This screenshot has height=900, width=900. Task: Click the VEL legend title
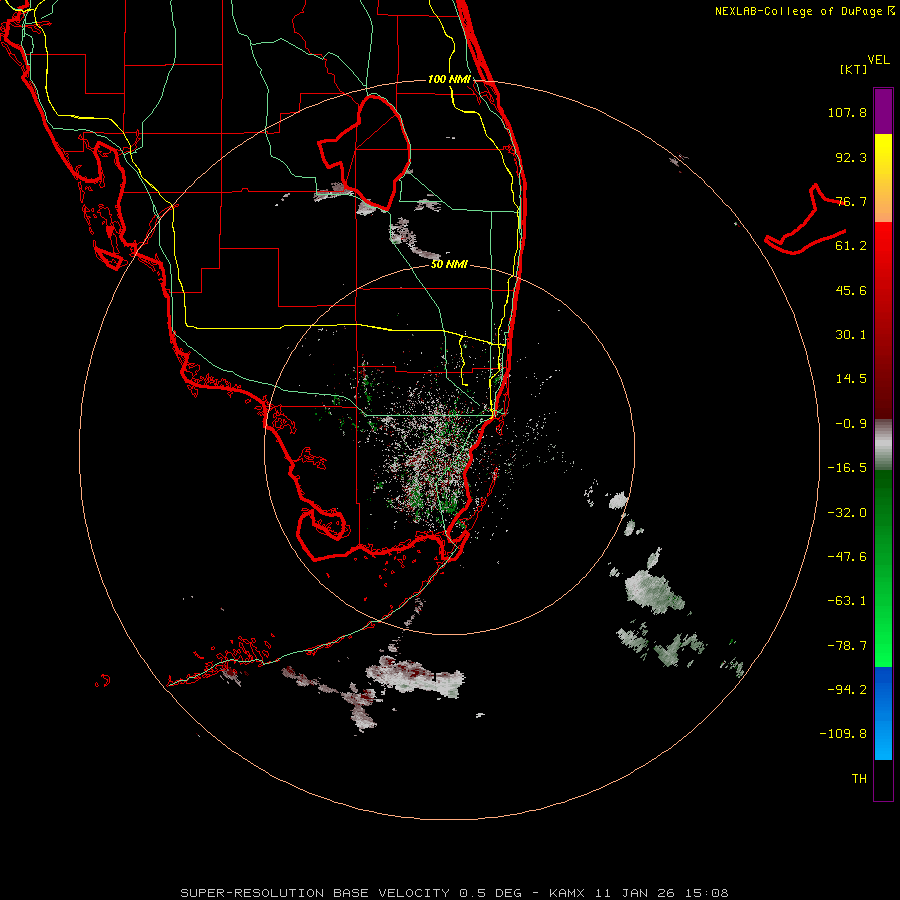coord(879,60)
